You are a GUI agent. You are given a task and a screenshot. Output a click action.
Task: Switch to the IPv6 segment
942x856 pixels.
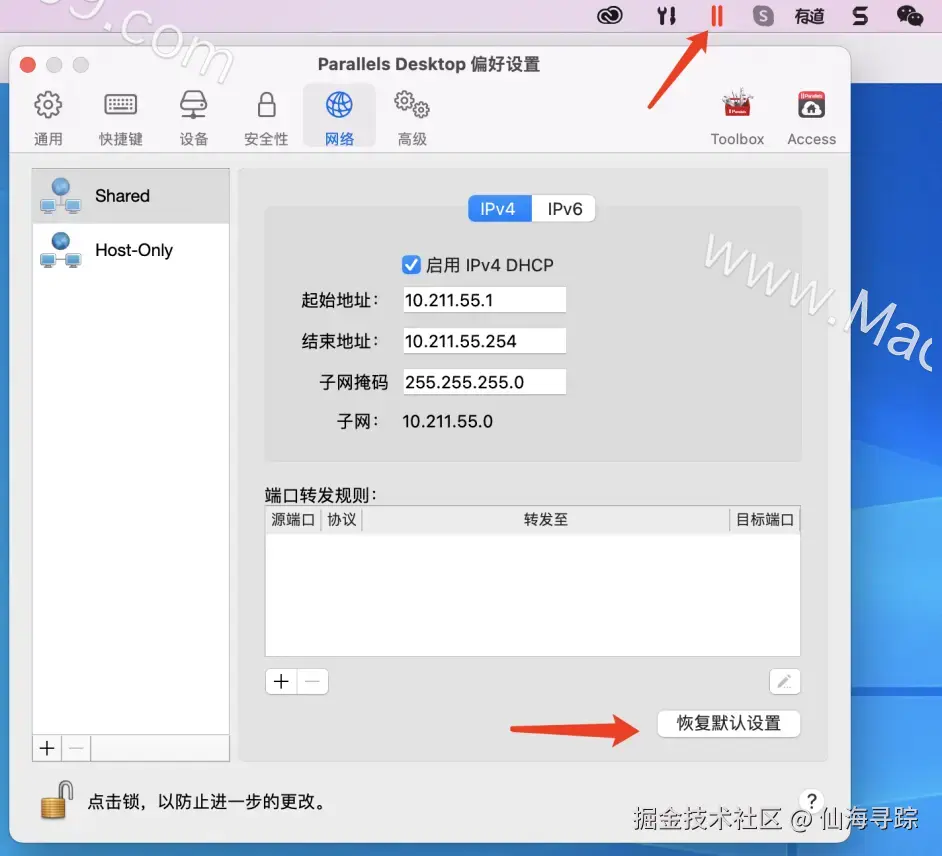click(564, 209)
